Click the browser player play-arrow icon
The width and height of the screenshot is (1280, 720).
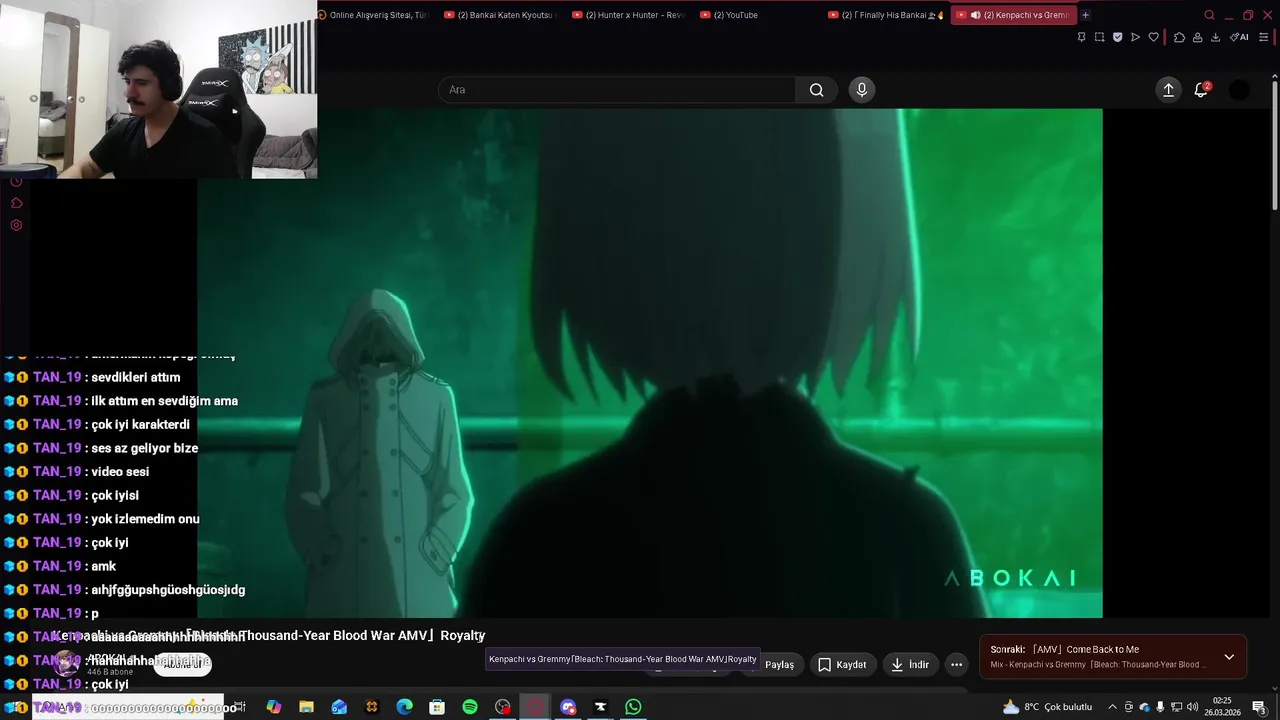(x=1135, y=37)
